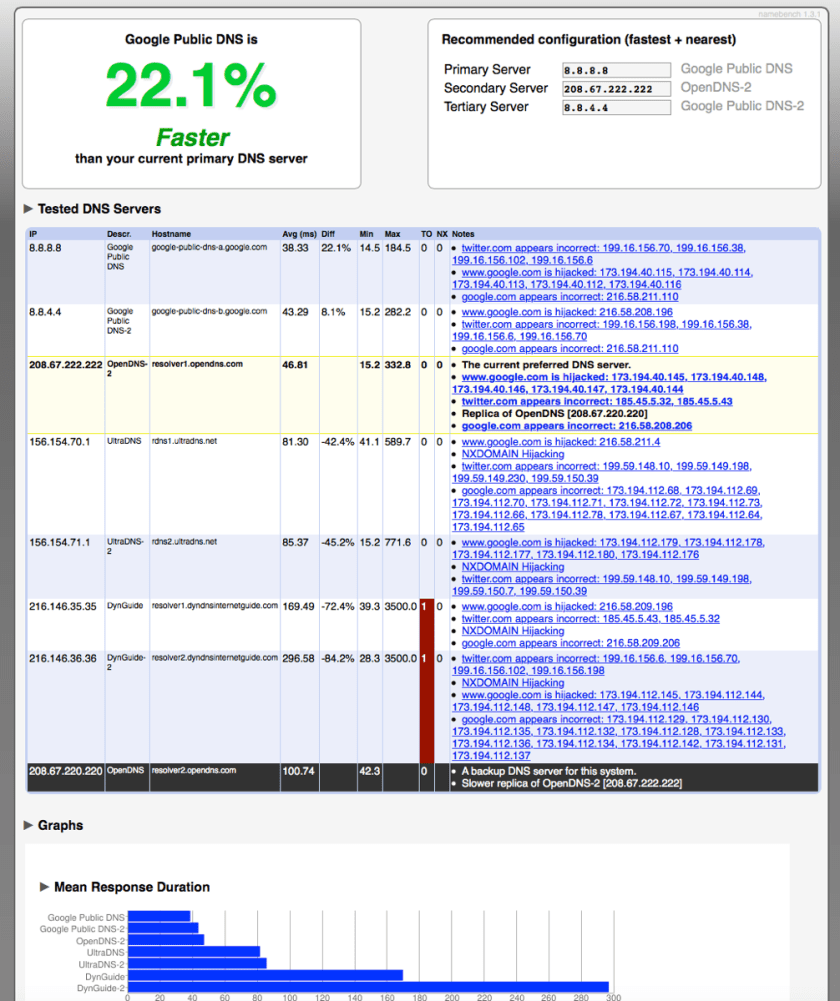Focus the Tertiary Server 8.8.4.4 field
Viewport: 840px width, 1001px height.
[x=616, y=107]
